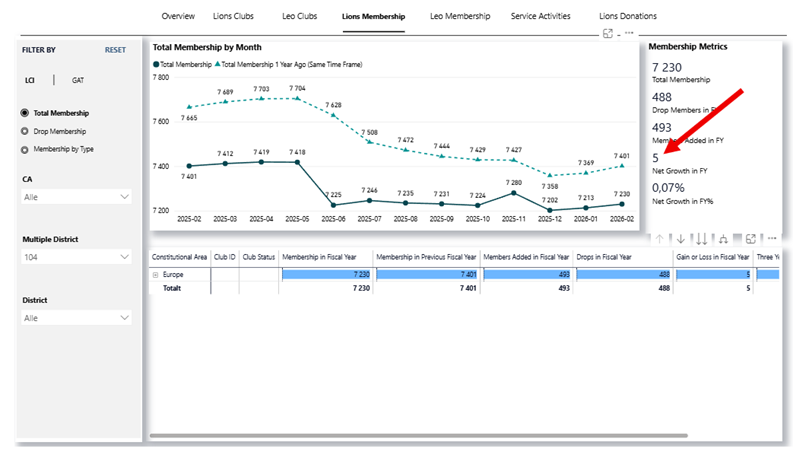
Task: Open the CA dropdown
Action: coord(77,198)
